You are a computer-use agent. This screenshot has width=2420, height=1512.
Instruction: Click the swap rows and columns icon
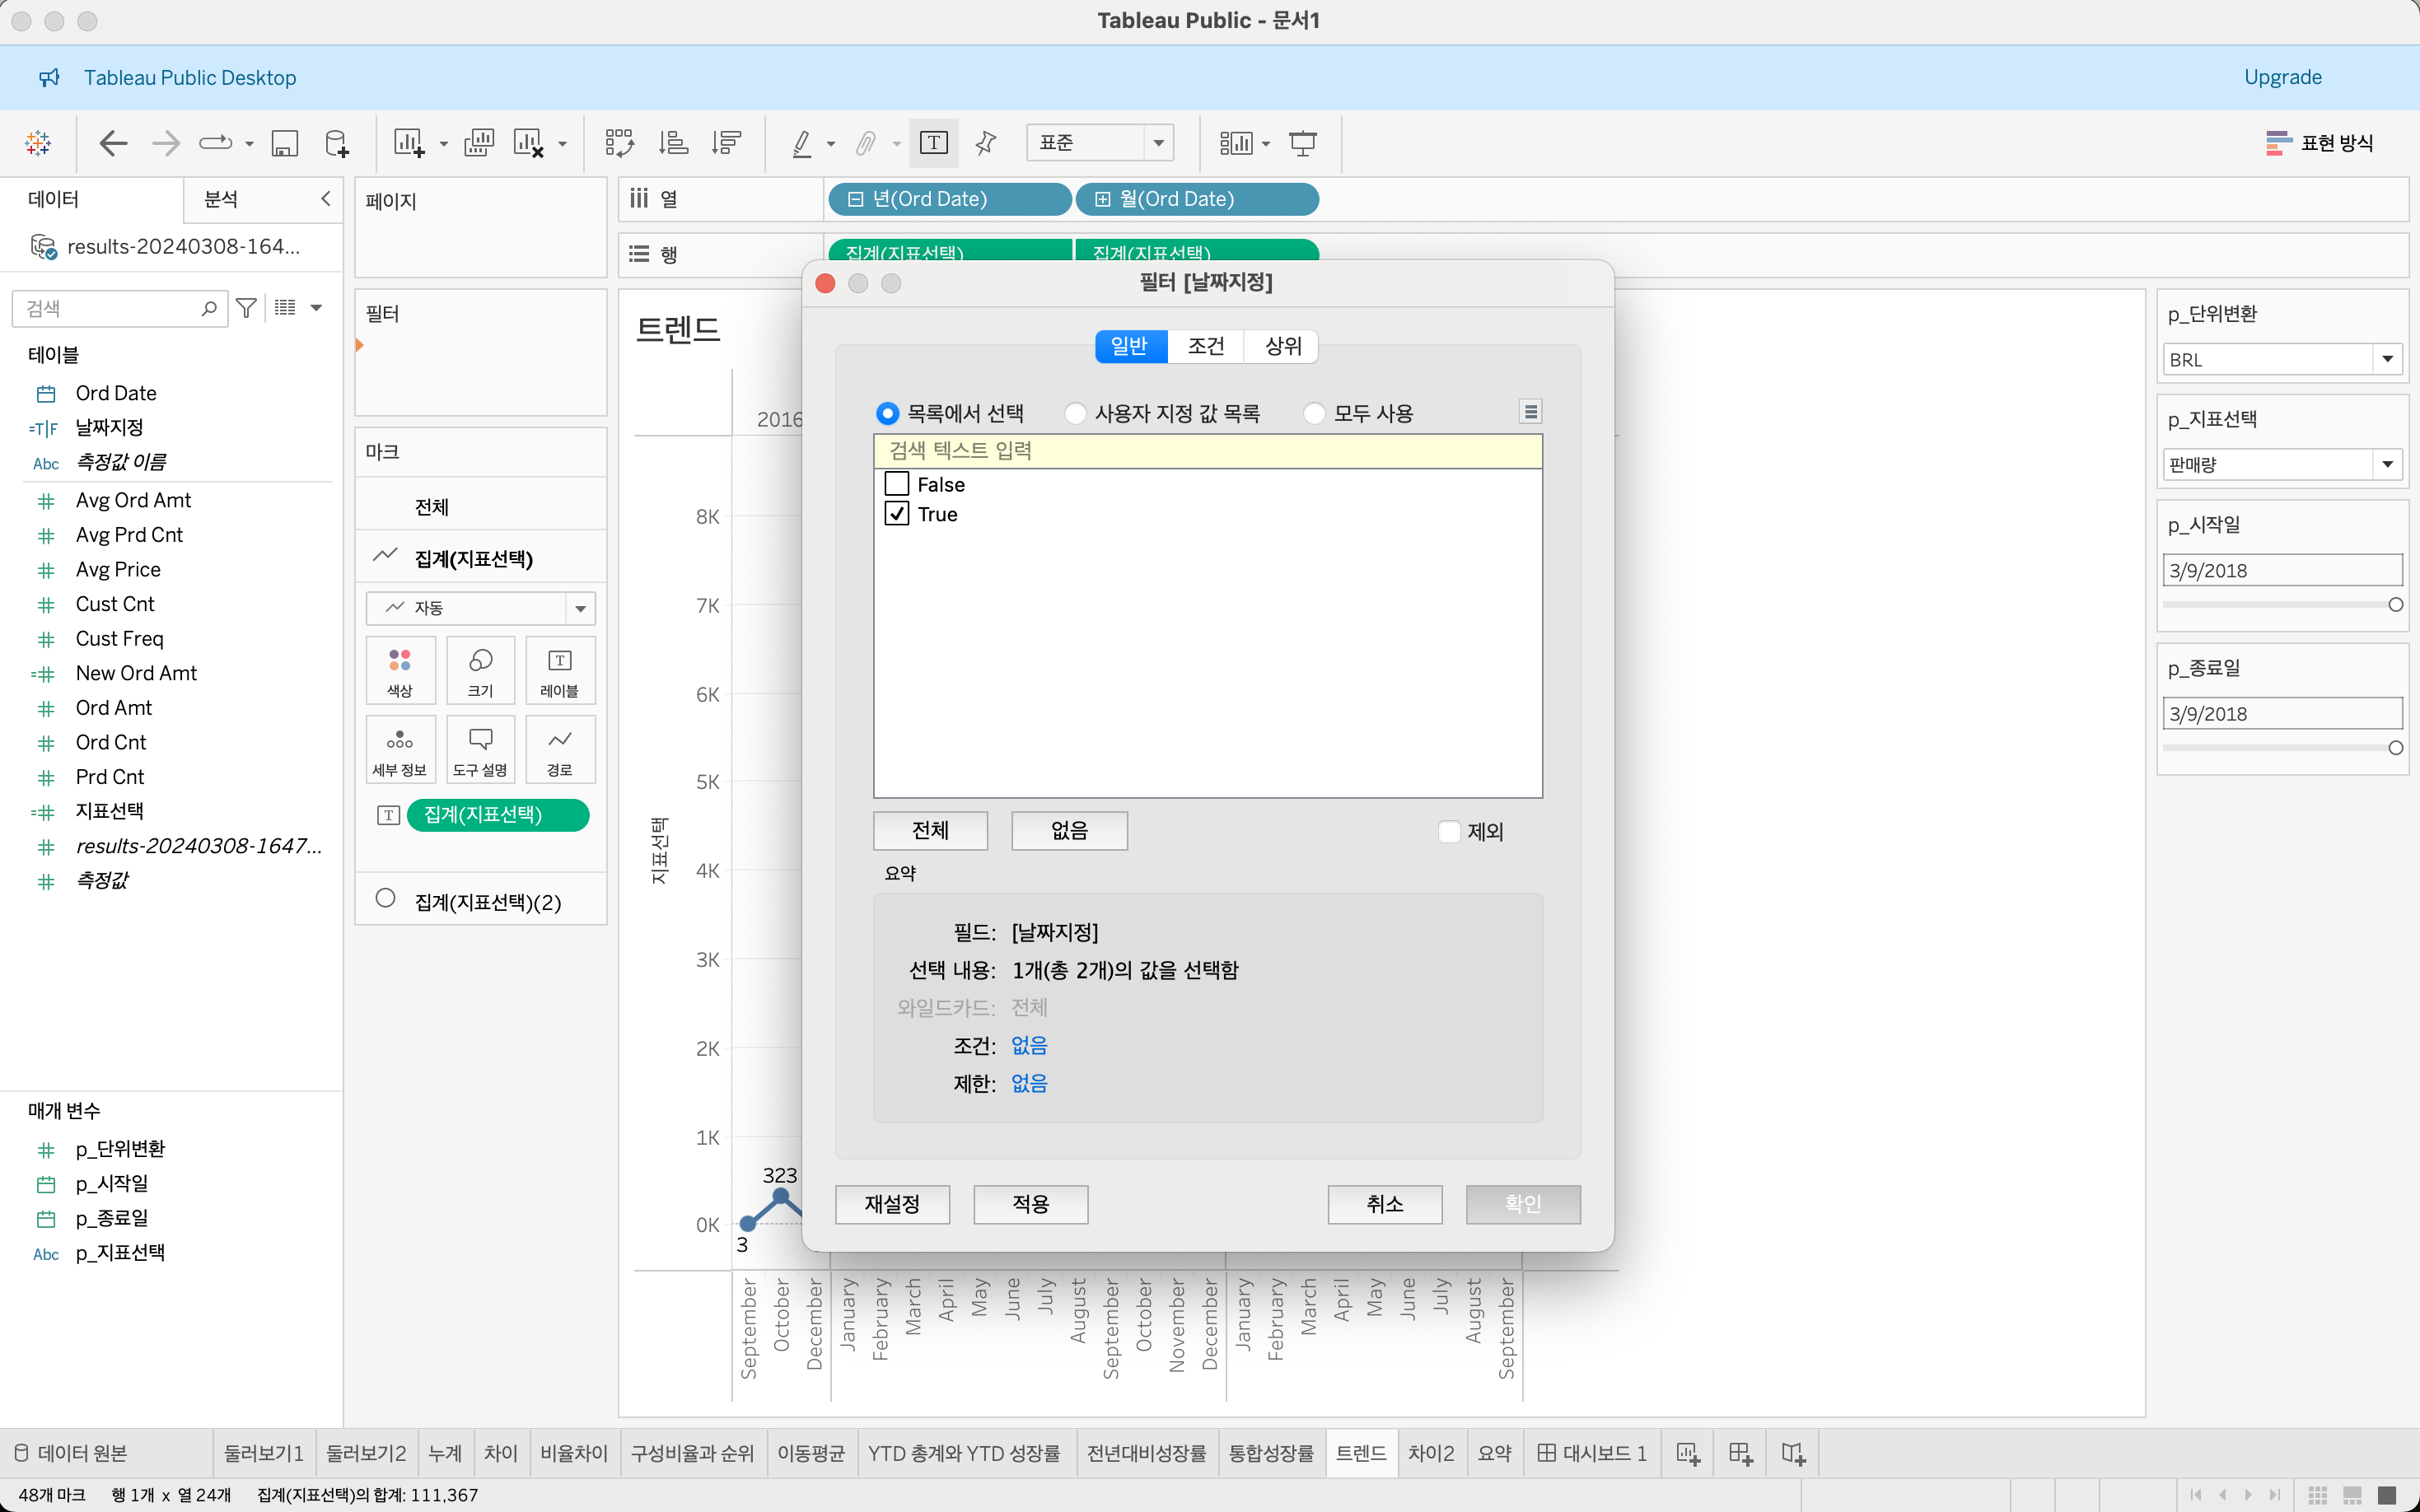point(619,143)
